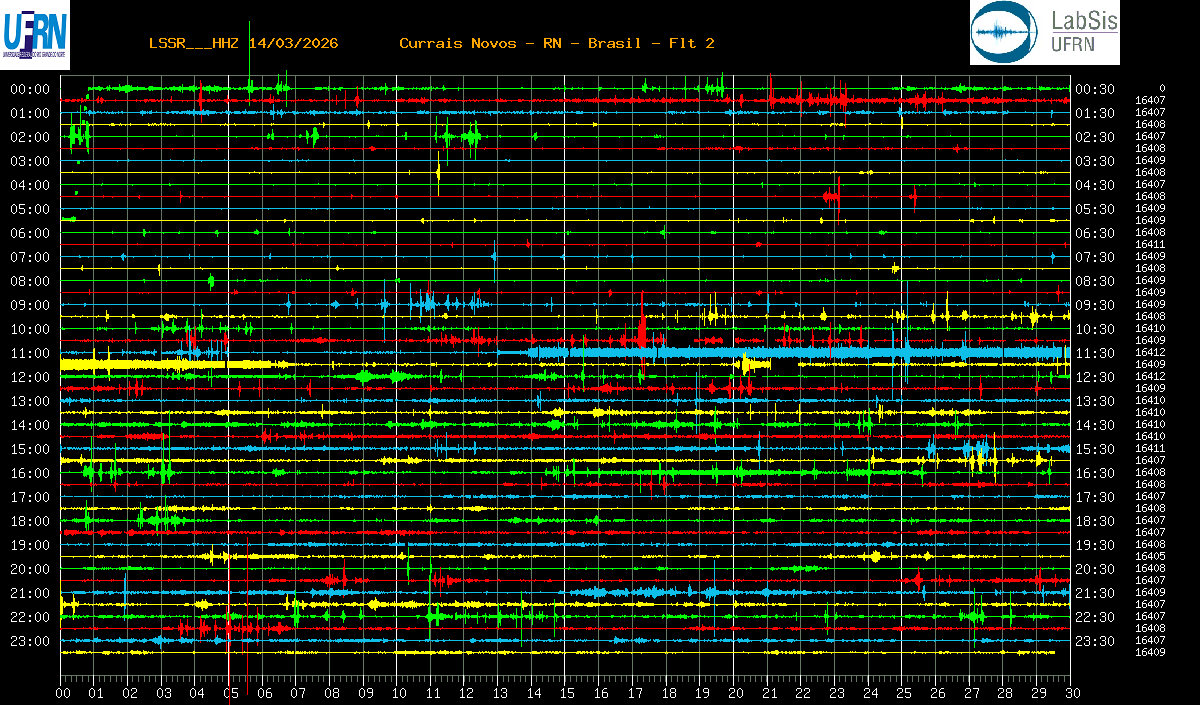Click the date 14/03/2026 in the header

[x=292, y=43]
